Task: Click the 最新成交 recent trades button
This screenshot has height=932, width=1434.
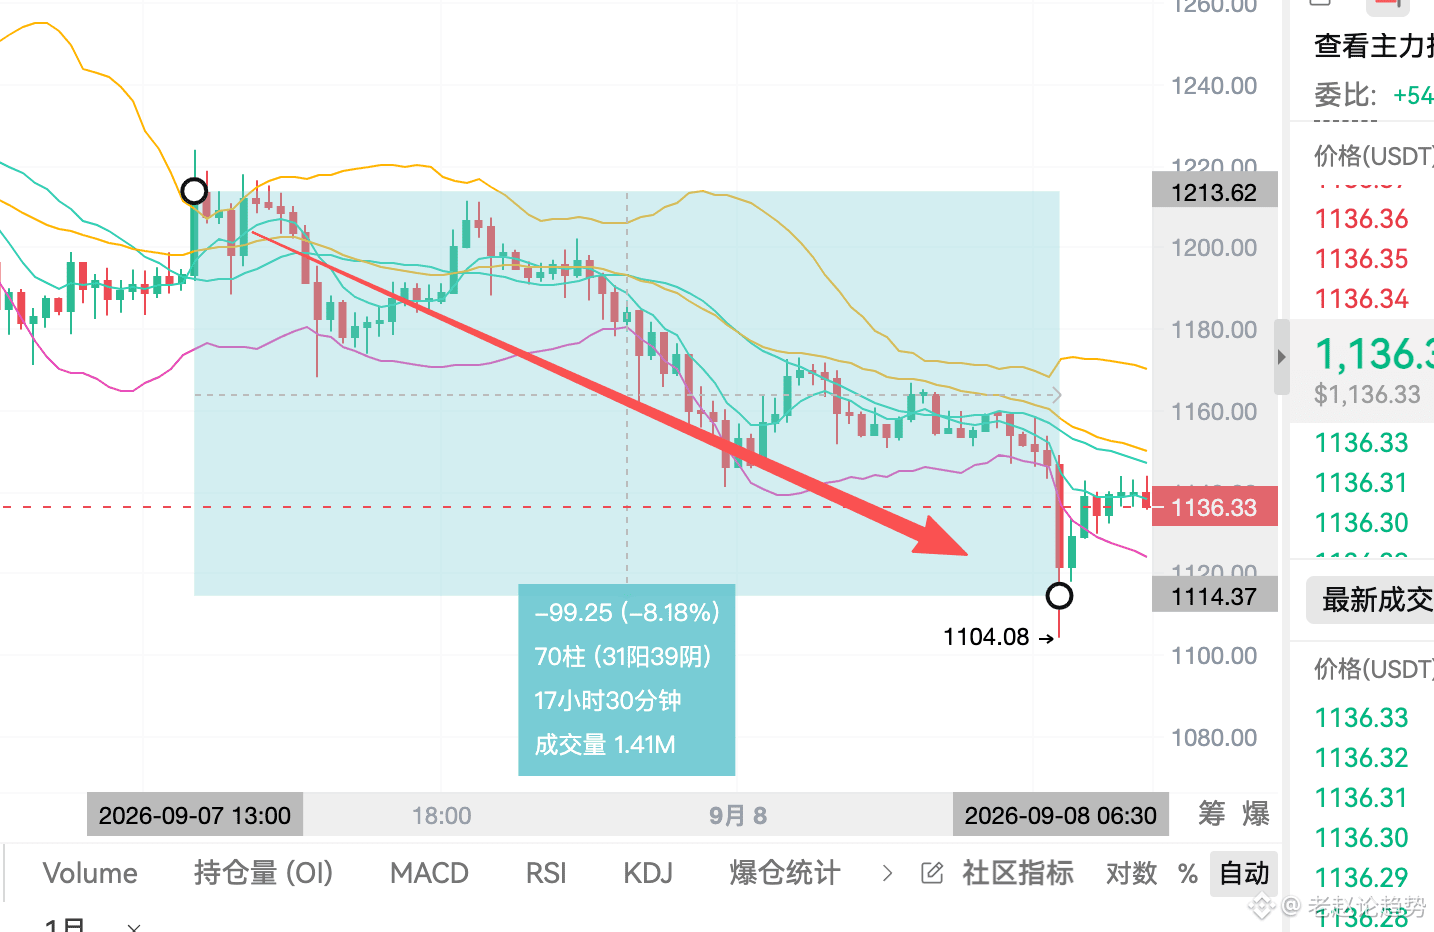Action: [1372, 600]
